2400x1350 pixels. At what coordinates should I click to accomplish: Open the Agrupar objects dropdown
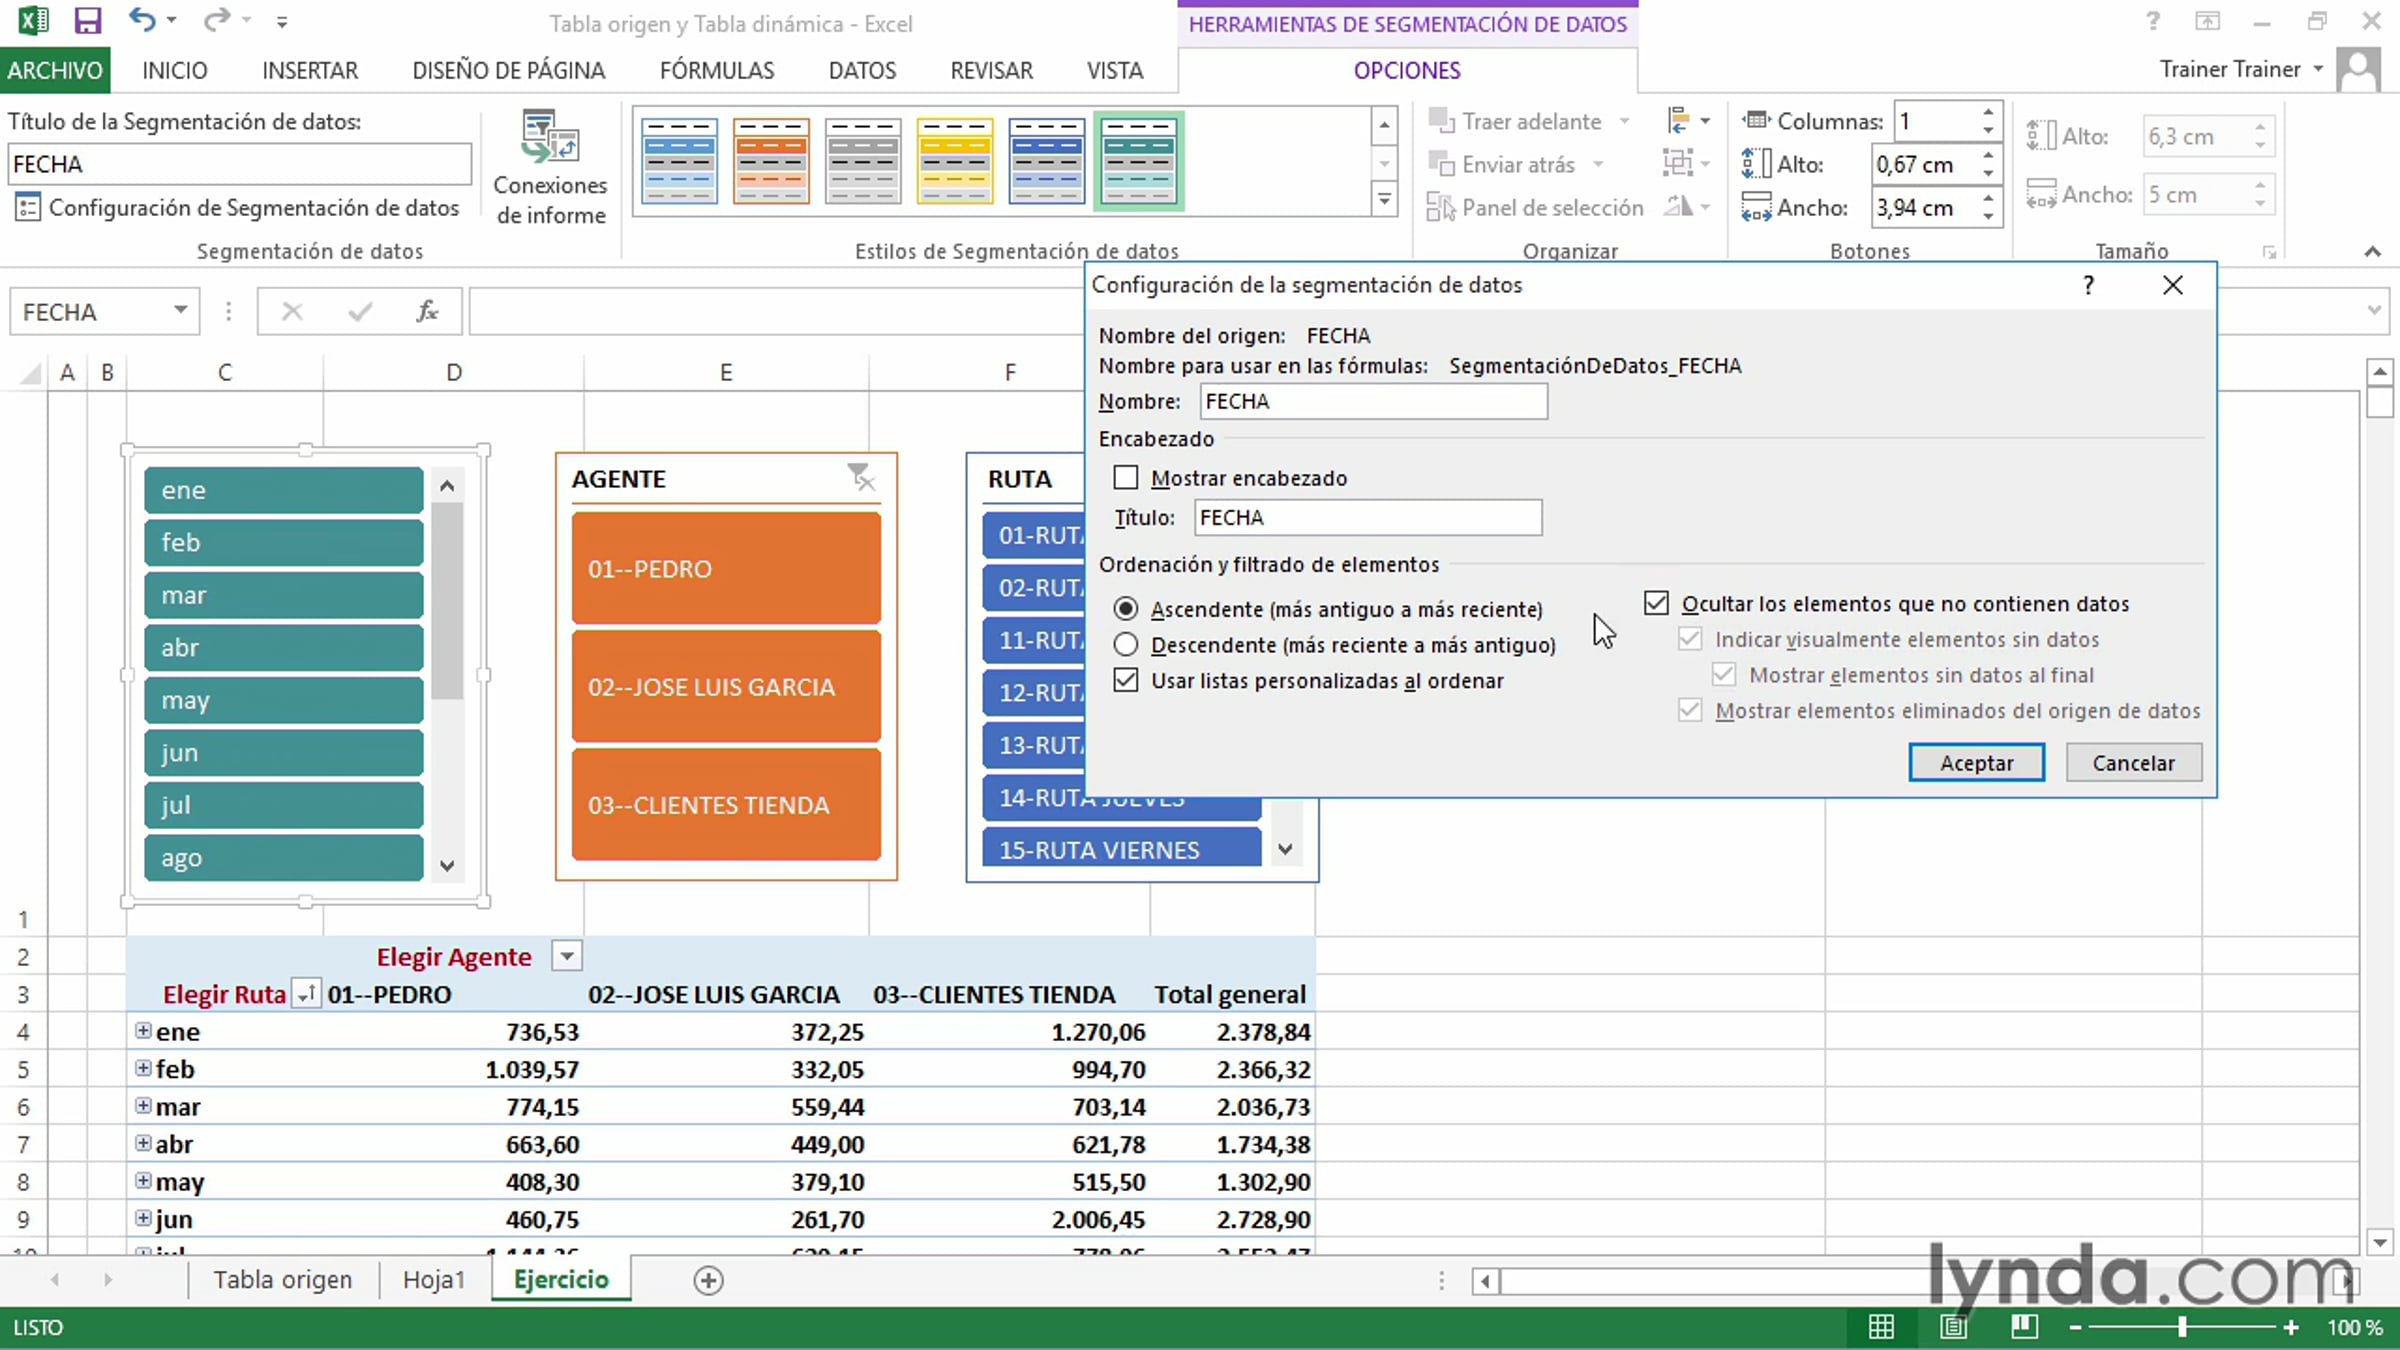(x=1687, y=164)
